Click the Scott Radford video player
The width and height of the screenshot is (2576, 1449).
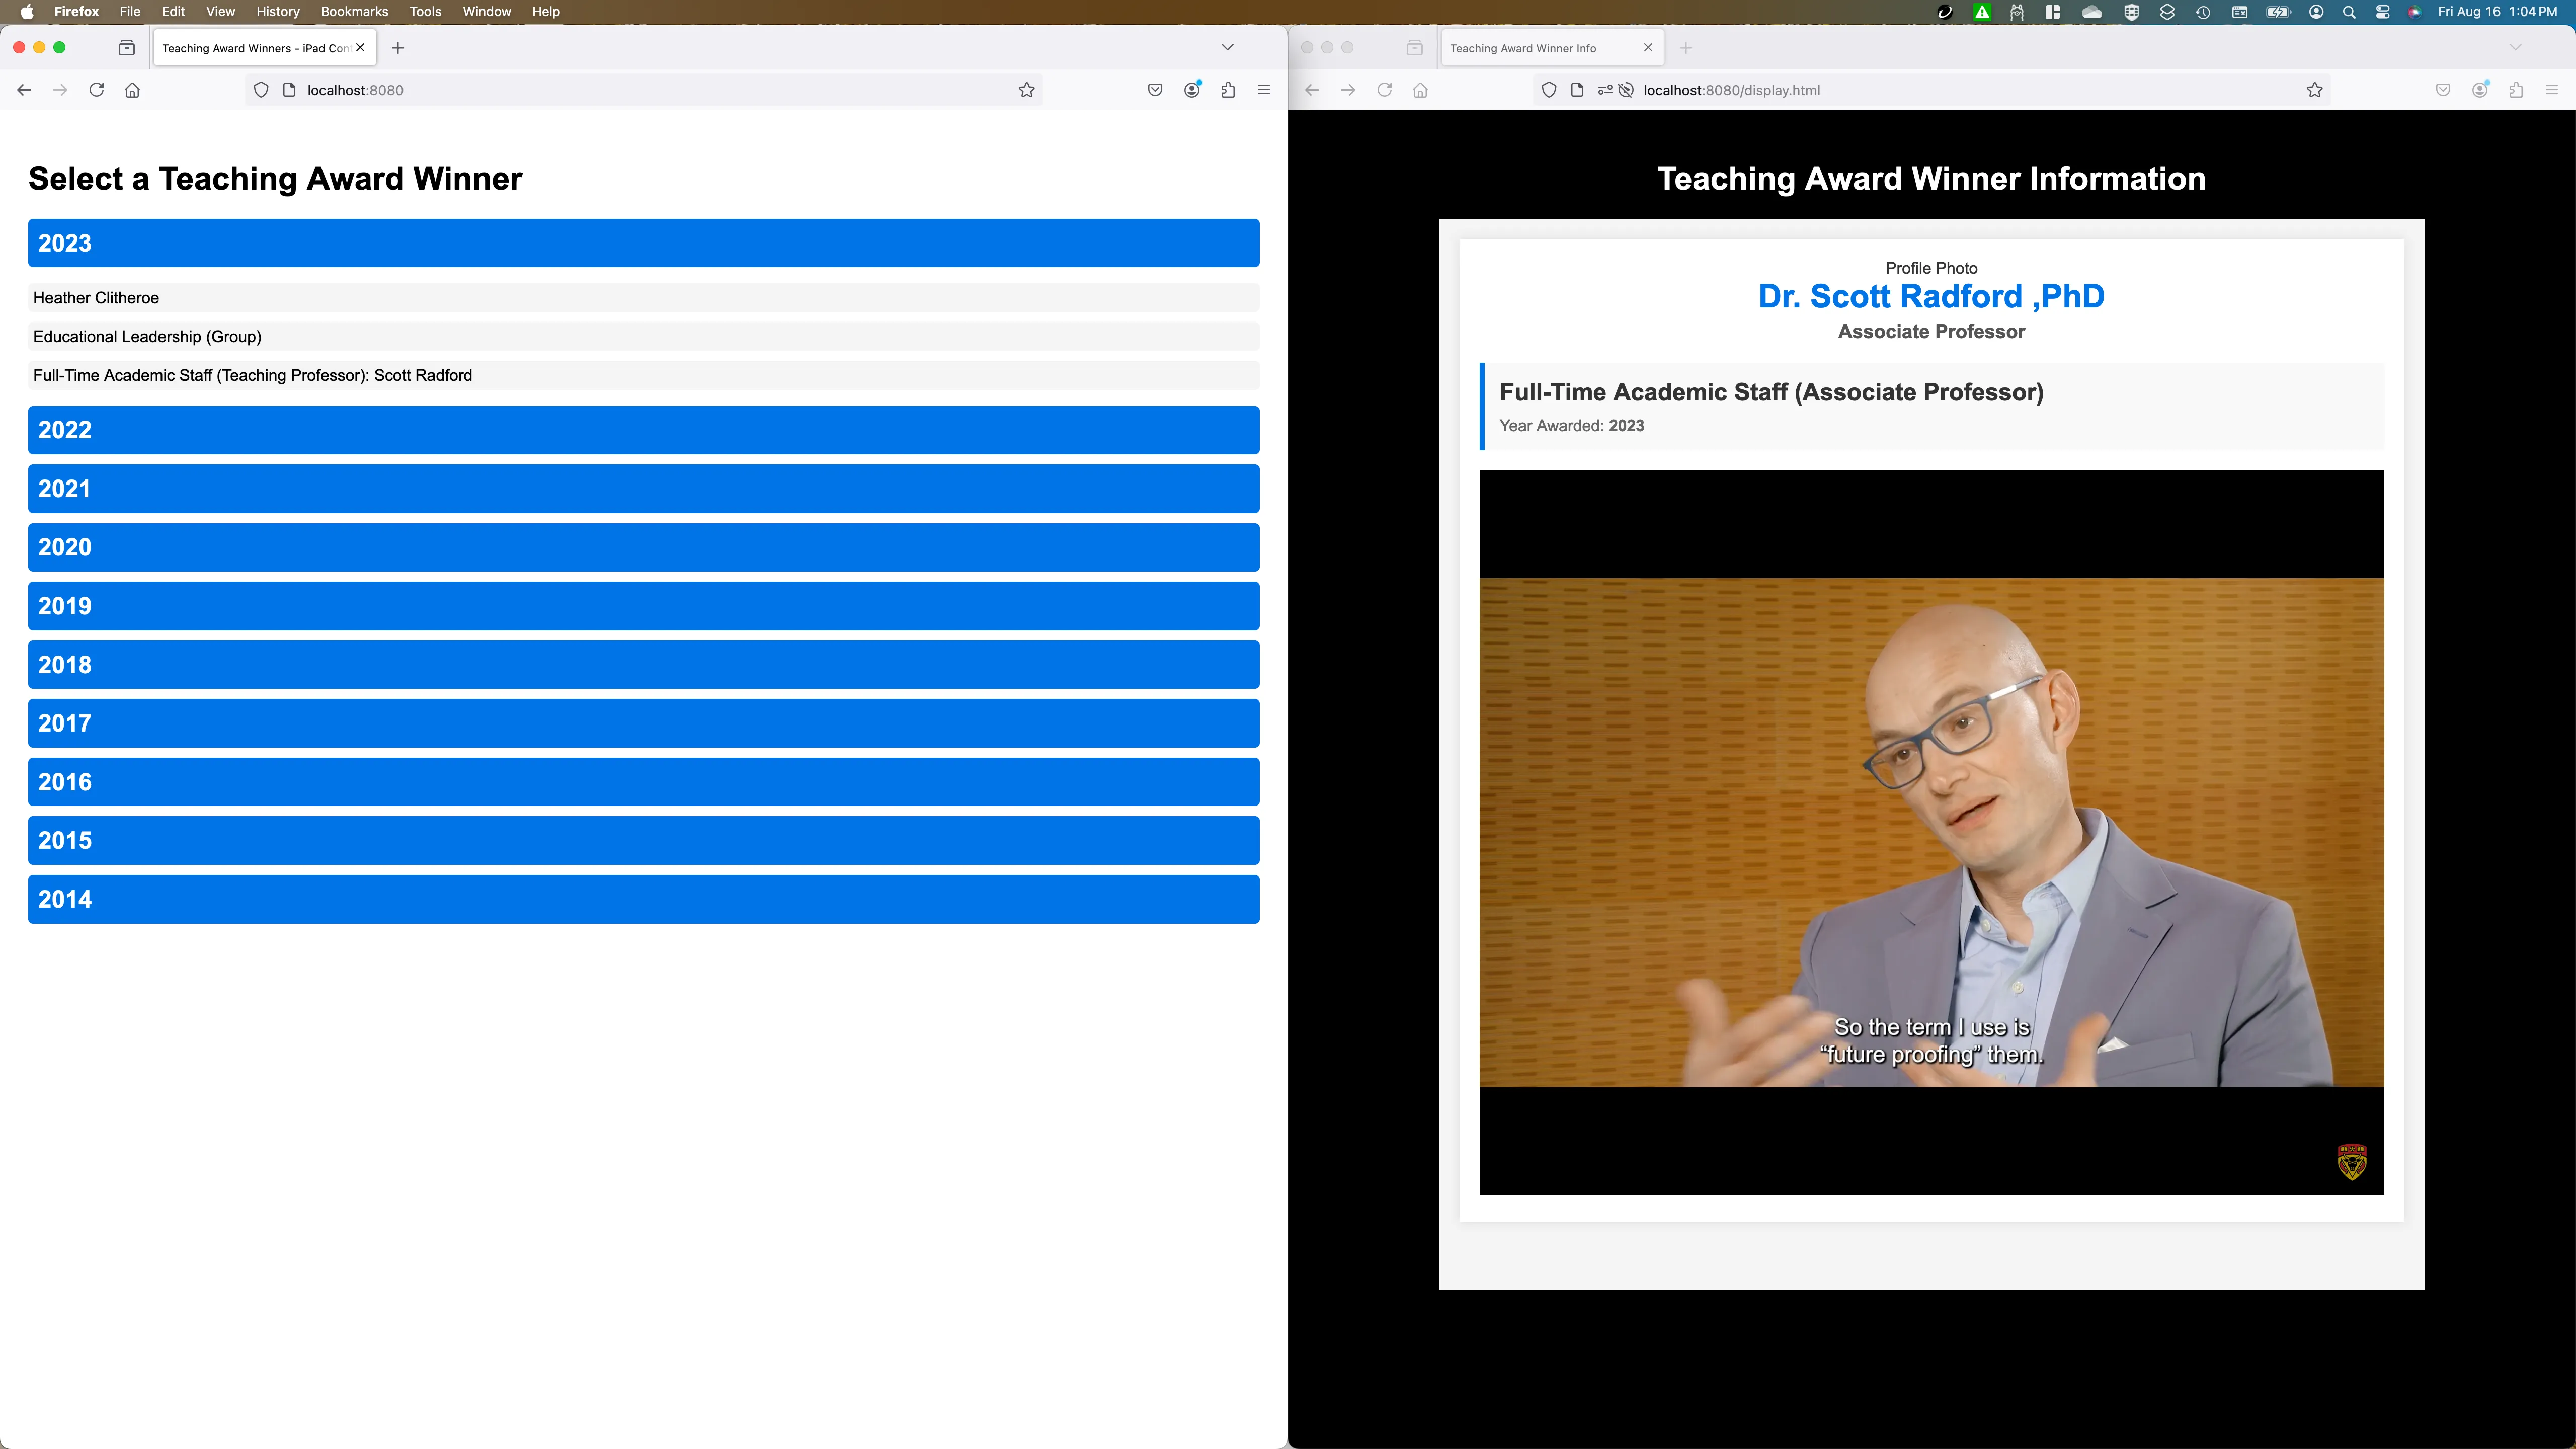point(1931,832)
